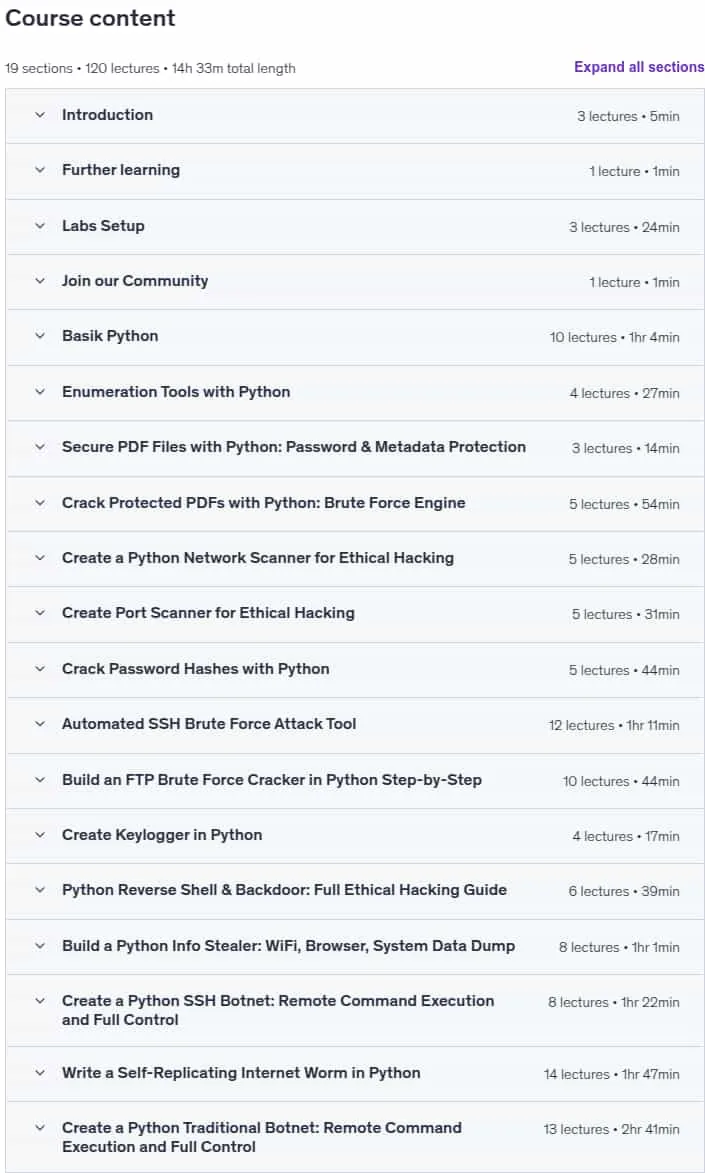
Task: Expand Basik Python section chevron
Action: [40, 337]
